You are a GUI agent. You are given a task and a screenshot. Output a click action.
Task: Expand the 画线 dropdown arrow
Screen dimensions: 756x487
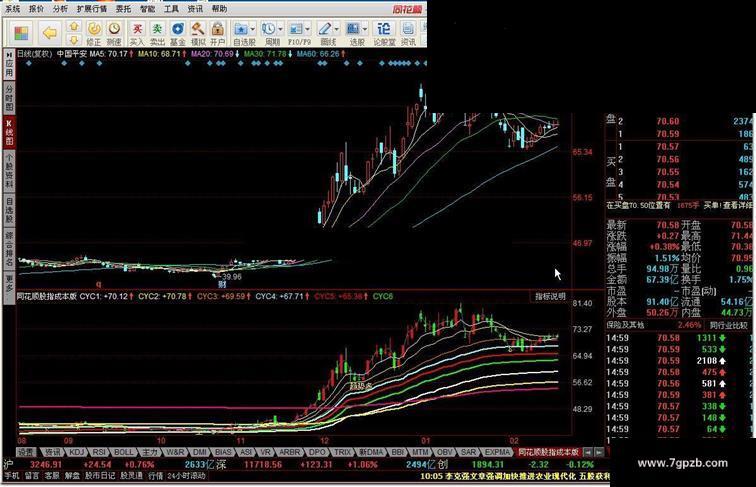[x=337, y=29]
